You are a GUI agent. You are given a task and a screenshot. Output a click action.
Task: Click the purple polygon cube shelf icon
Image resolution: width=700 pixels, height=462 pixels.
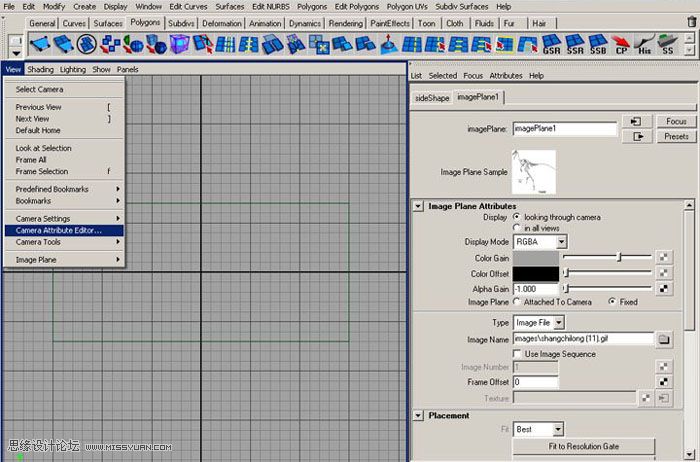pos(179,43)
